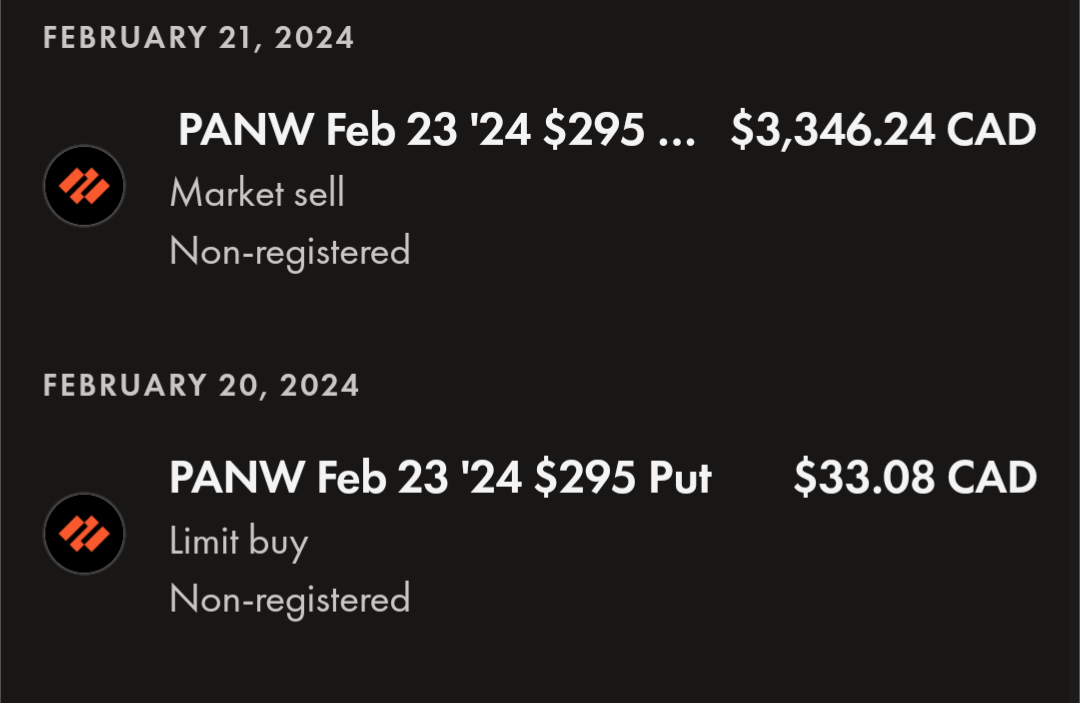Click CAD next to the $3,346.24 amount

coord(991,130)
